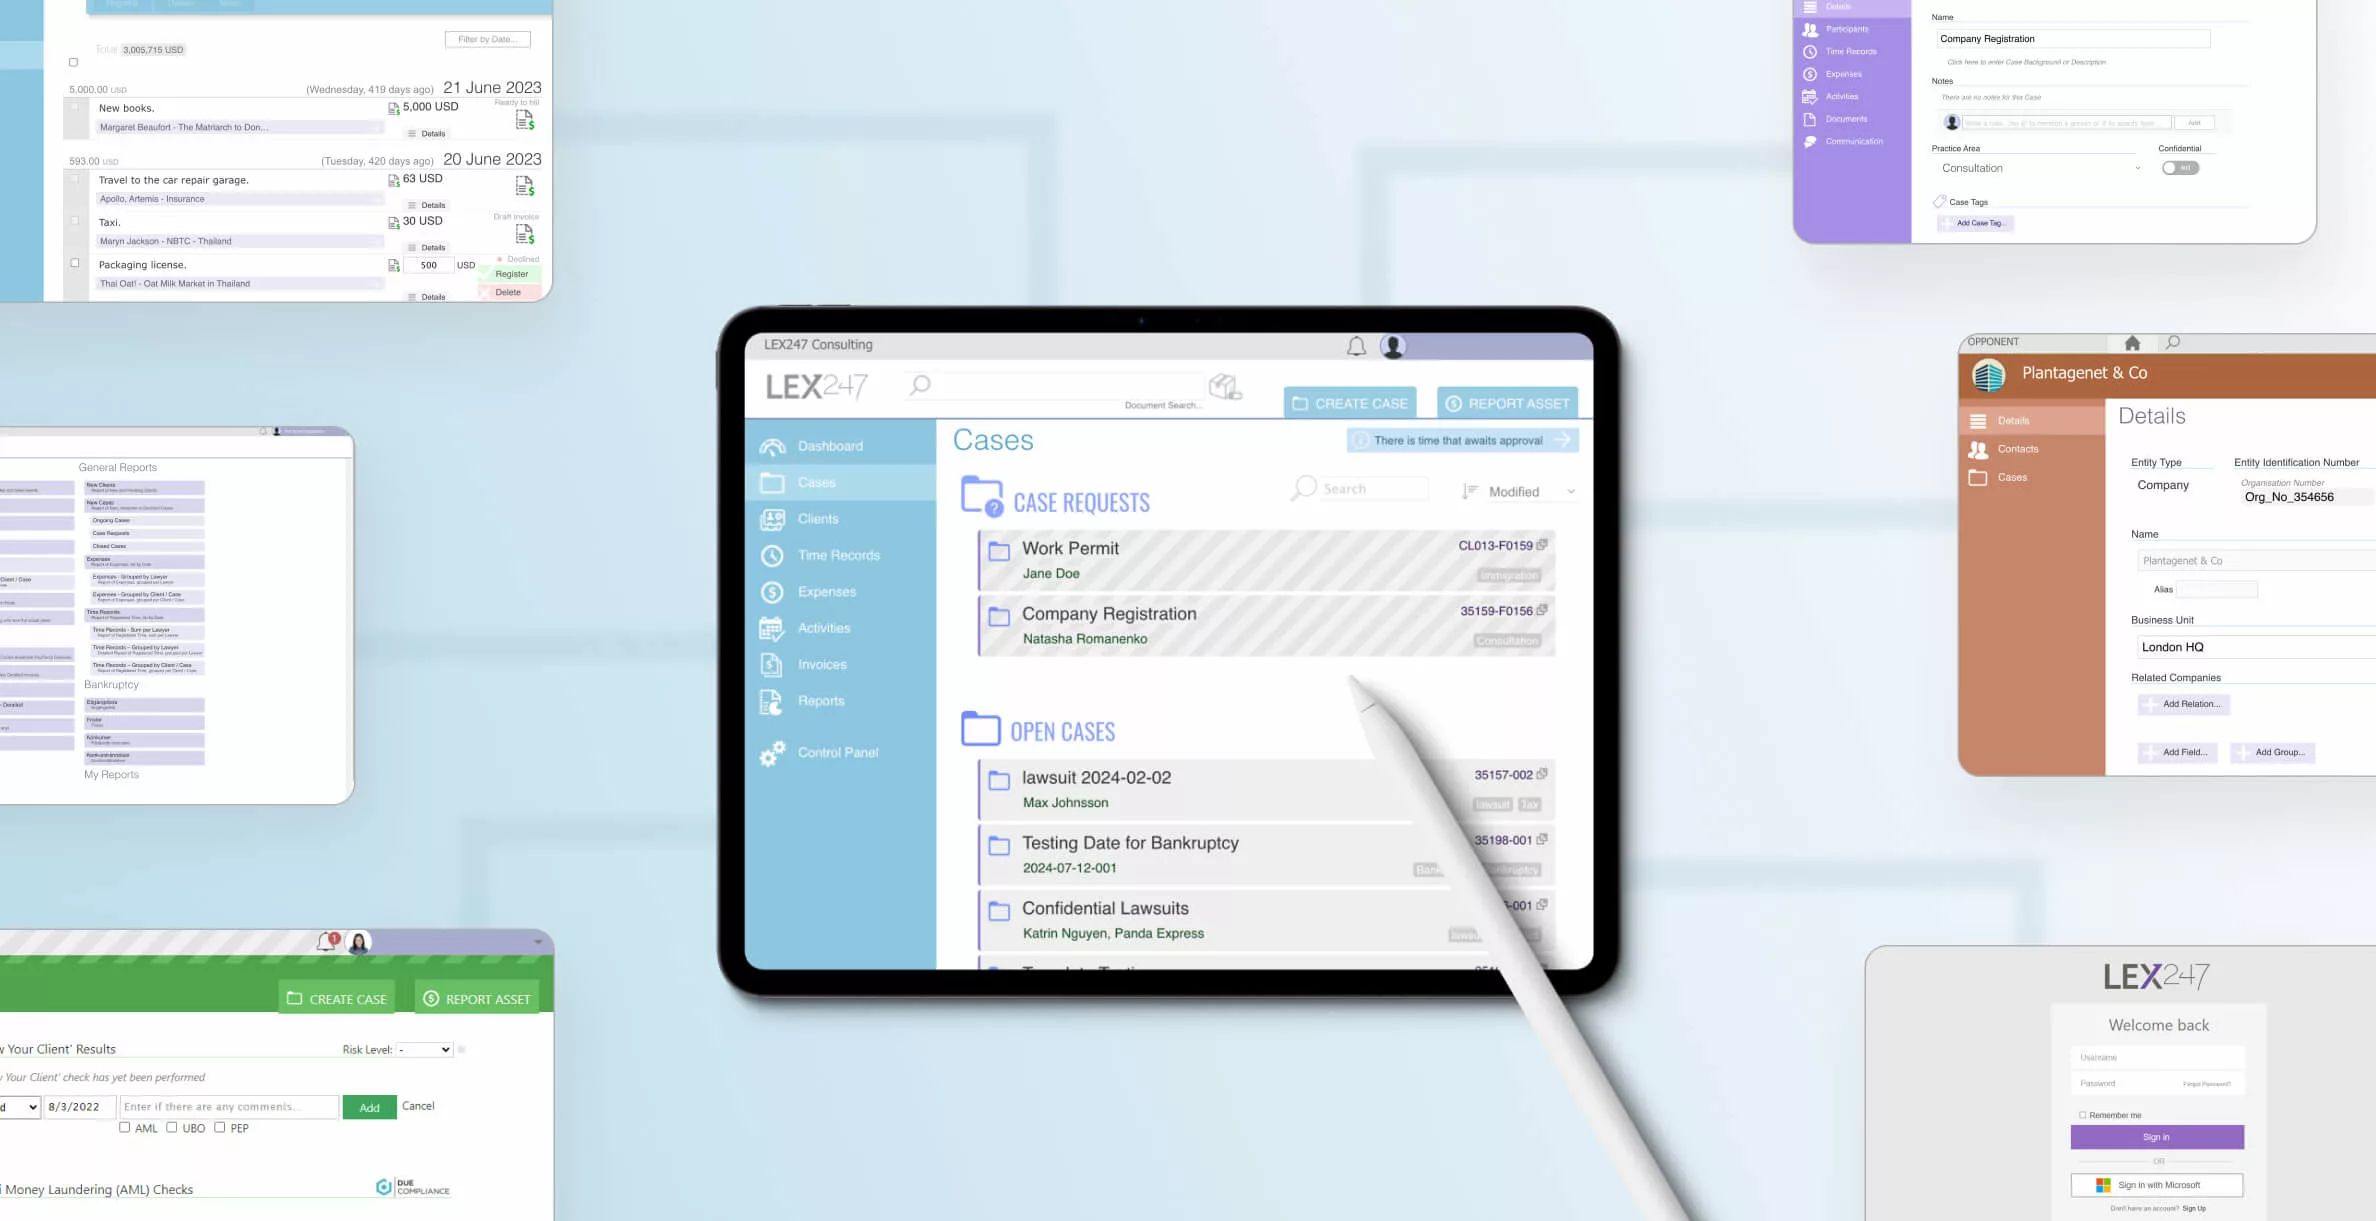2376x1221 pixels.
Task: Toggle the Confidential switch on case form
Action: pos(2180,167)
